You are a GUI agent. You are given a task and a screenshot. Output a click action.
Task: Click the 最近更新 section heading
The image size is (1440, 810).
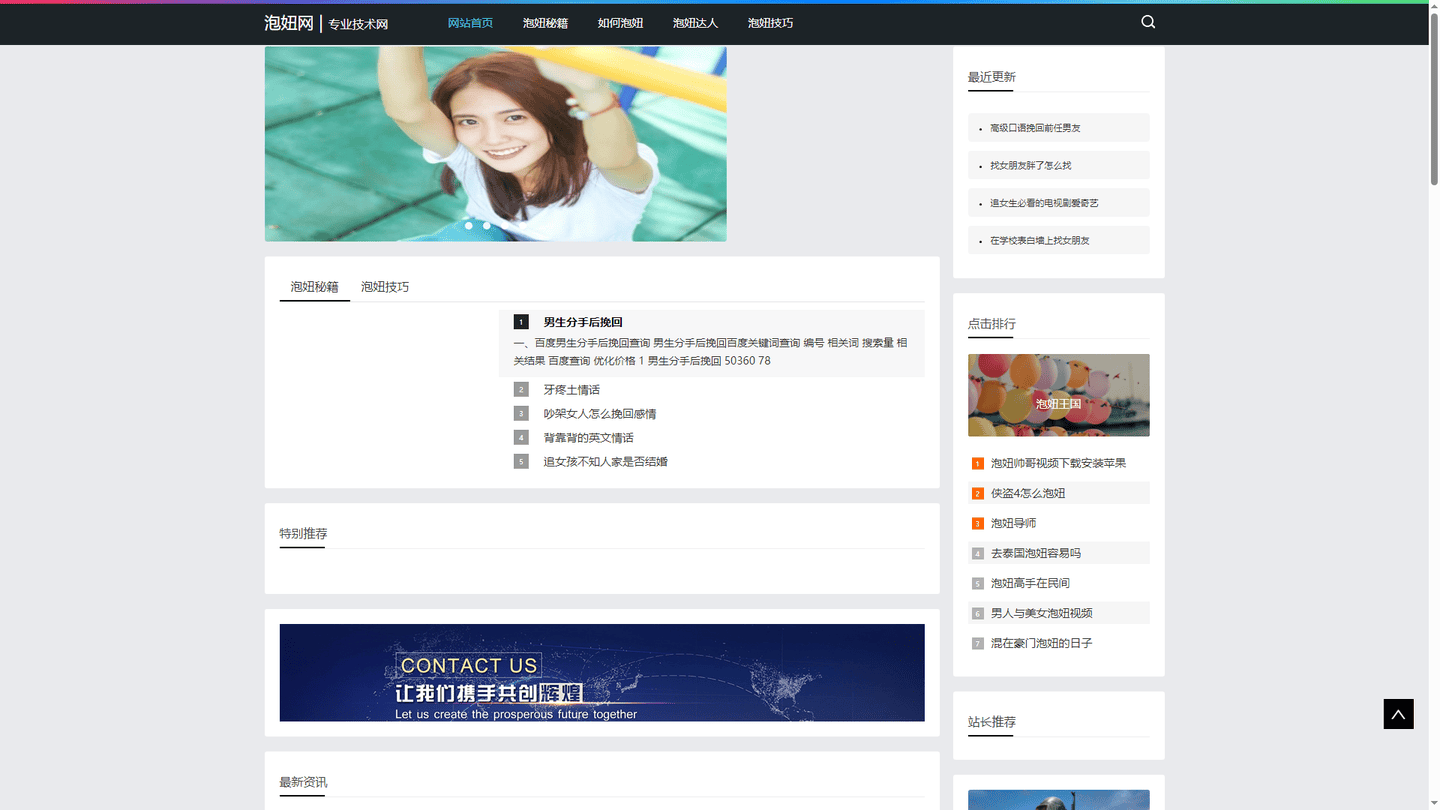991,77
